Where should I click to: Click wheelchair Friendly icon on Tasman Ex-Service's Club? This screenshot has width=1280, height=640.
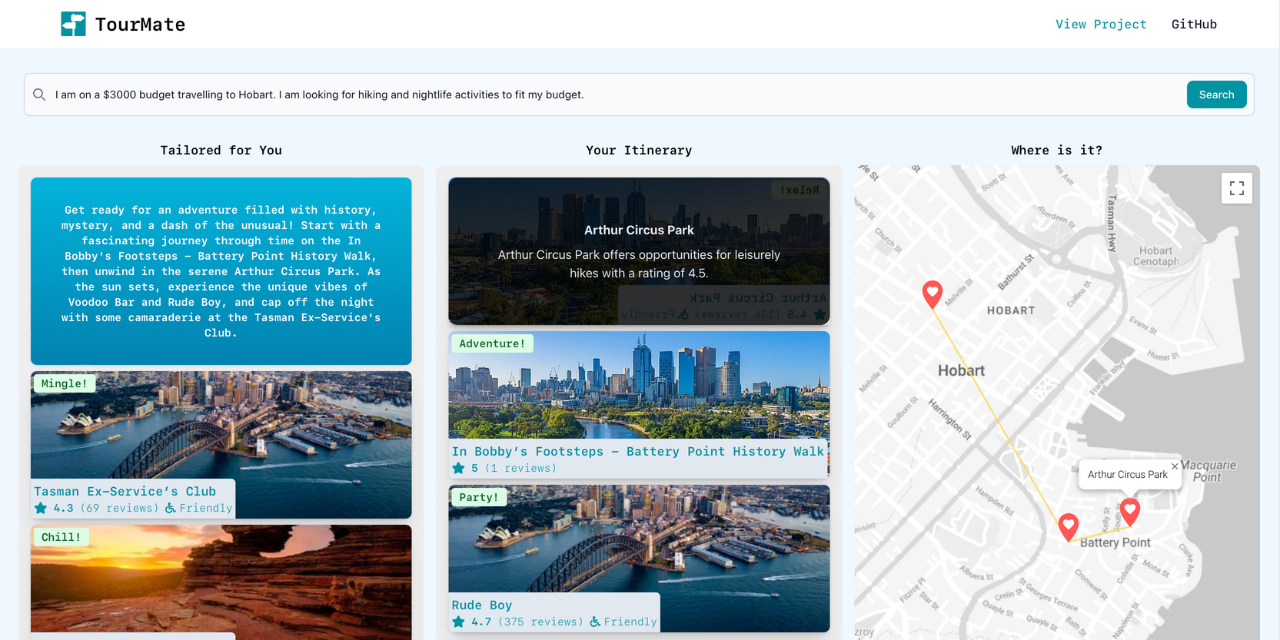(x=170, y=508)
